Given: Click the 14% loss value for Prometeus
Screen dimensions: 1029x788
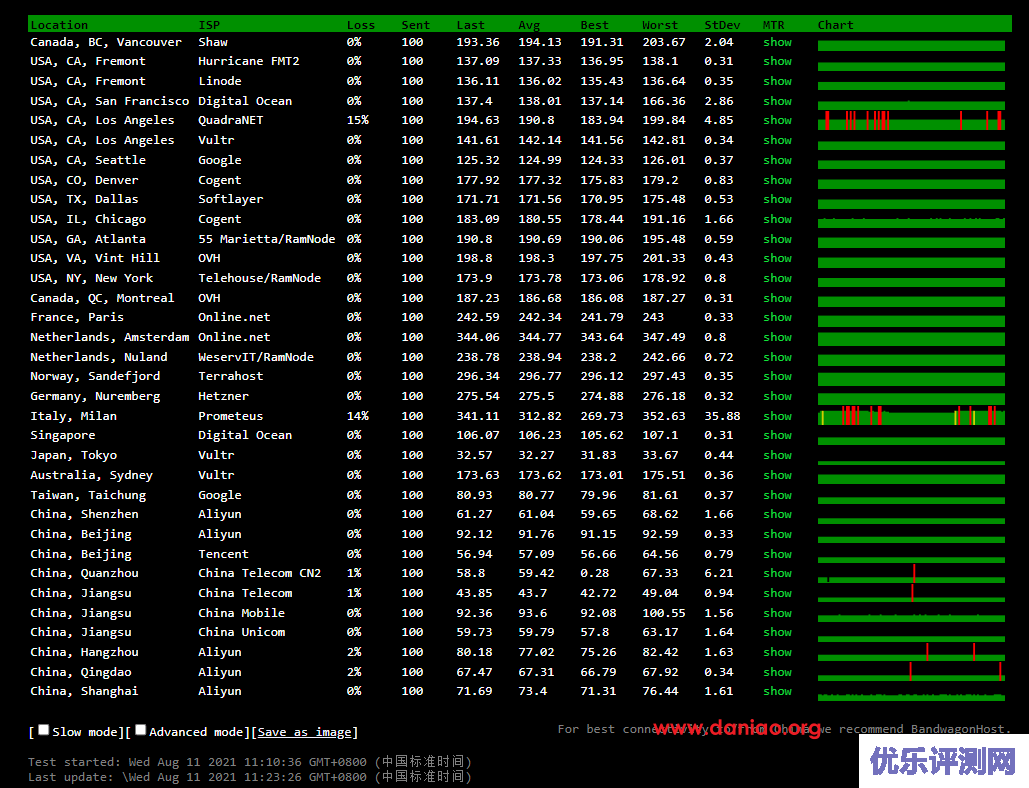Looking at the screenshot, I should click(x=358, y=416).
